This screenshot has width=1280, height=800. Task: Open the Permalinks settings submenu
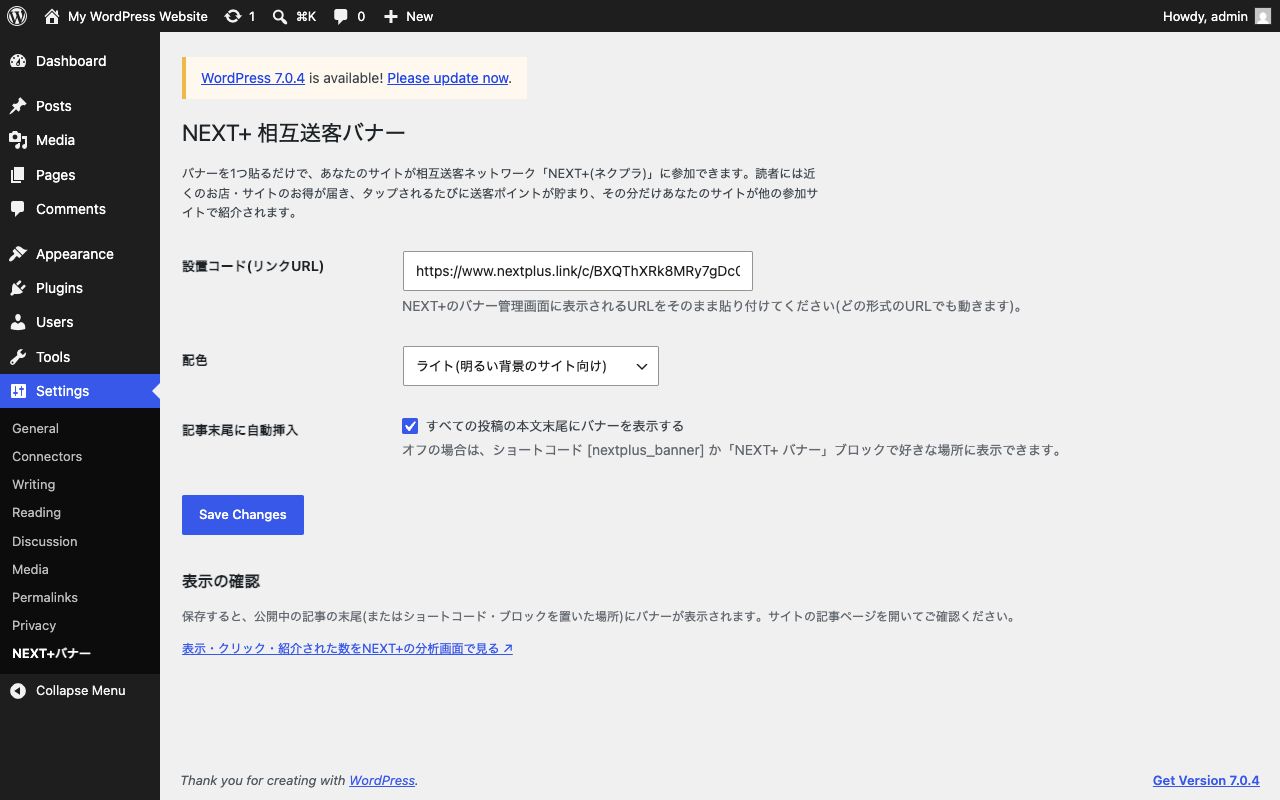45,597
